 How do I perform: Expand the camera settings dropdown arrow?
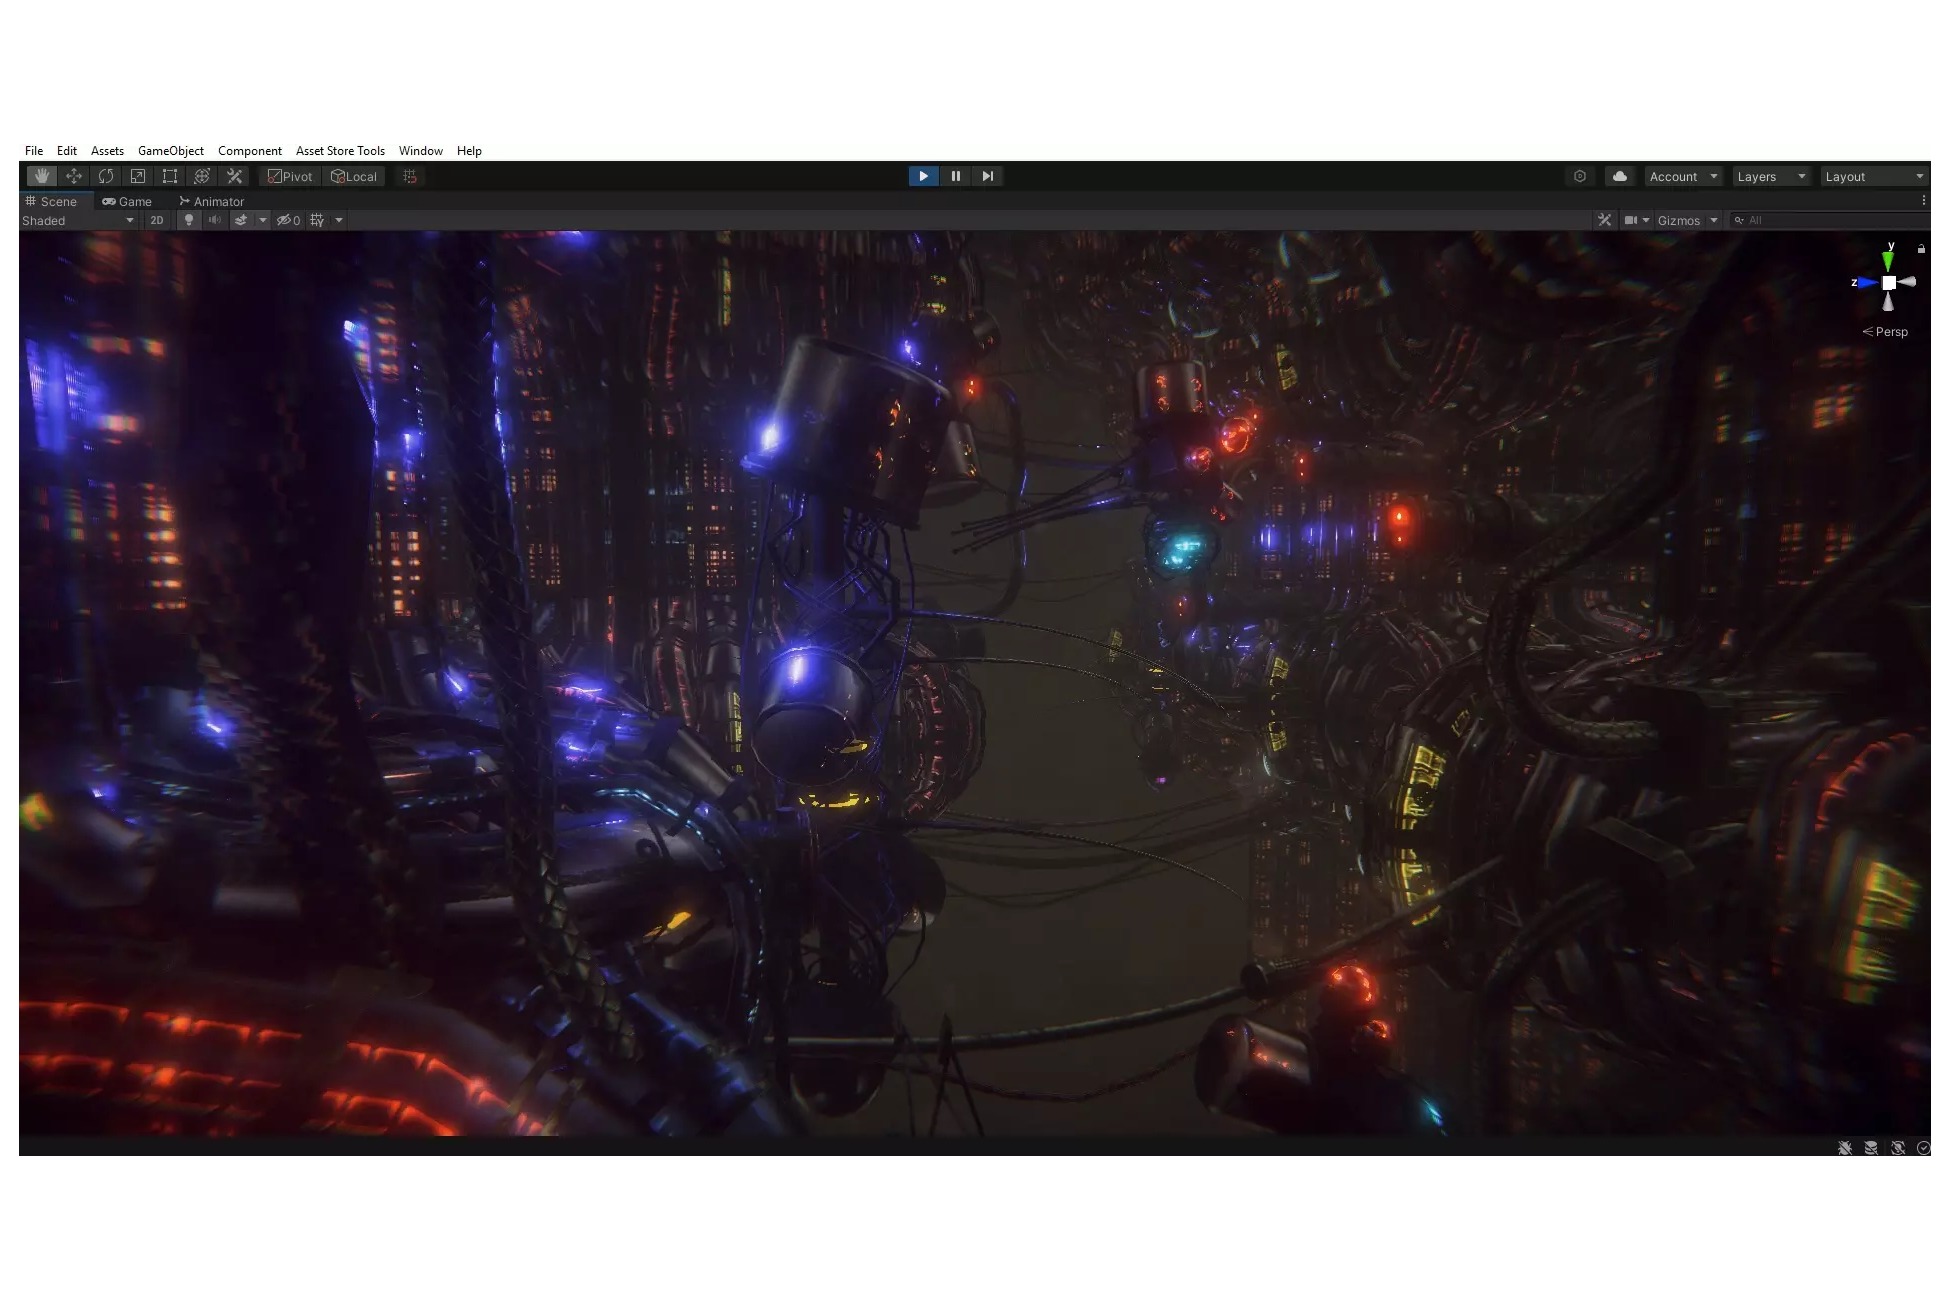1646,220
